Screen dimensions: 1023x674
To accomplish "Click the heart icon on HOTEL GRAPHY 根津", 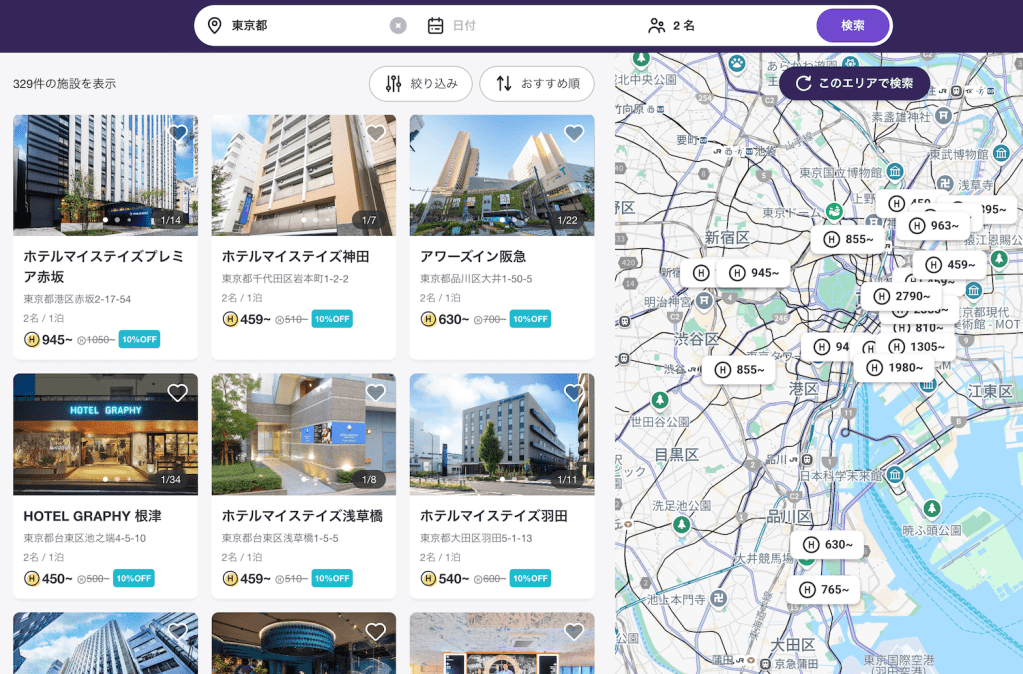I will pyautogui.click(x=179, y=392).
